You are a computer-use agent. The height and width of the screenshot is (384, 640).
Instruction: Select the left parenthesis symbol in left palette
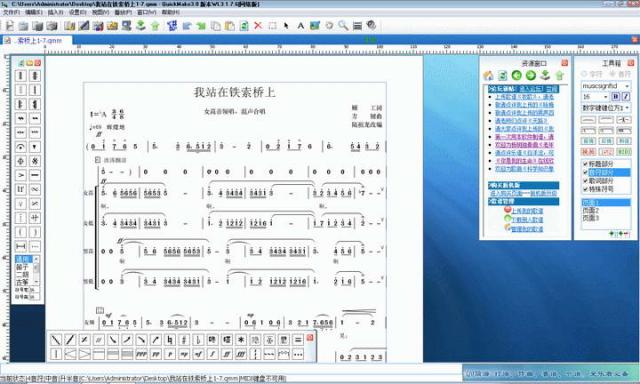21,232
